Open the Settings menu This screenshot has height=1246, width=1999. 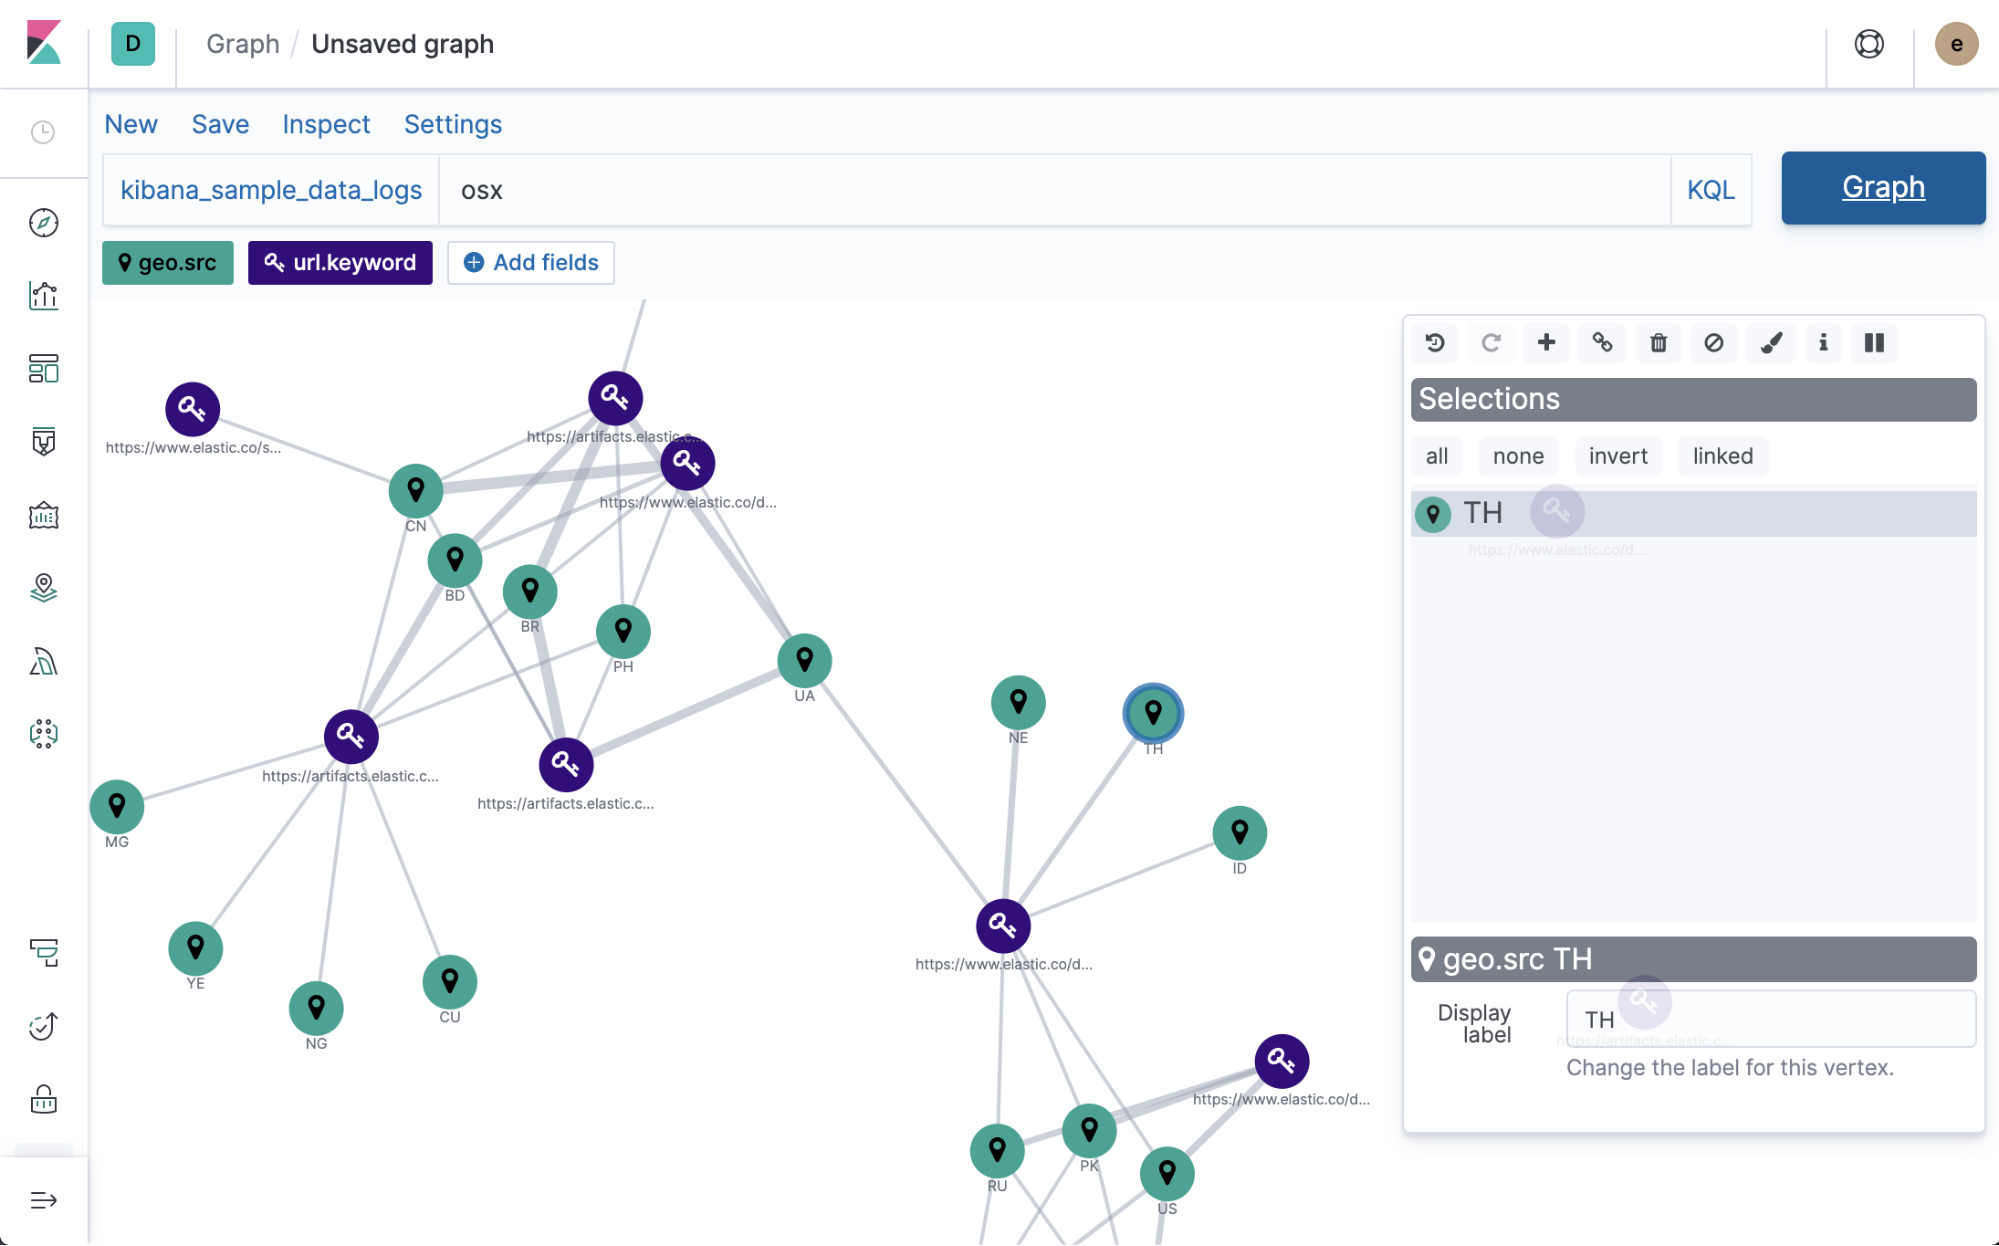pyautogui.click(x=452, y=124)
